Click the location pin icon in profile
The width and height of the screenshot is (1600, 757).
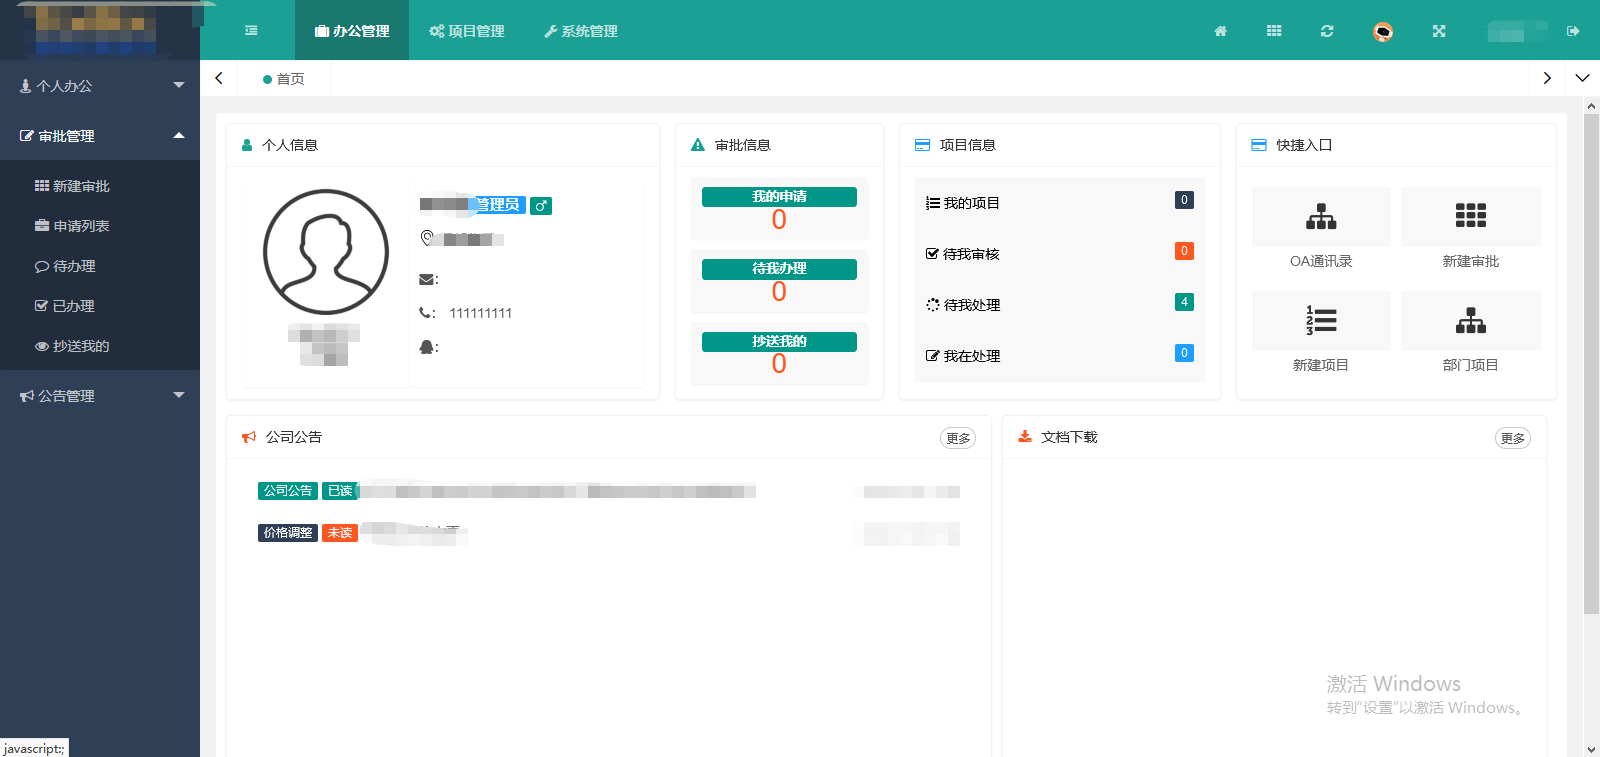427,238
